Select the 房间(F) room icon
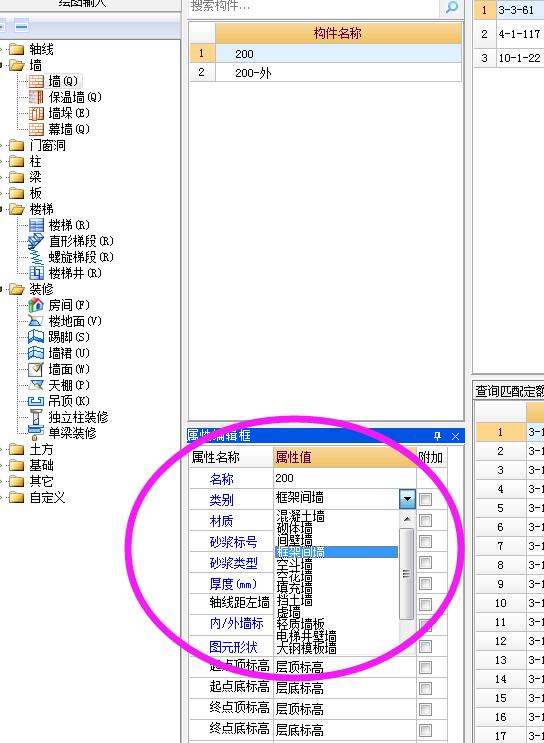Screen dimensions: 544x743 click(x=36, y=305)
